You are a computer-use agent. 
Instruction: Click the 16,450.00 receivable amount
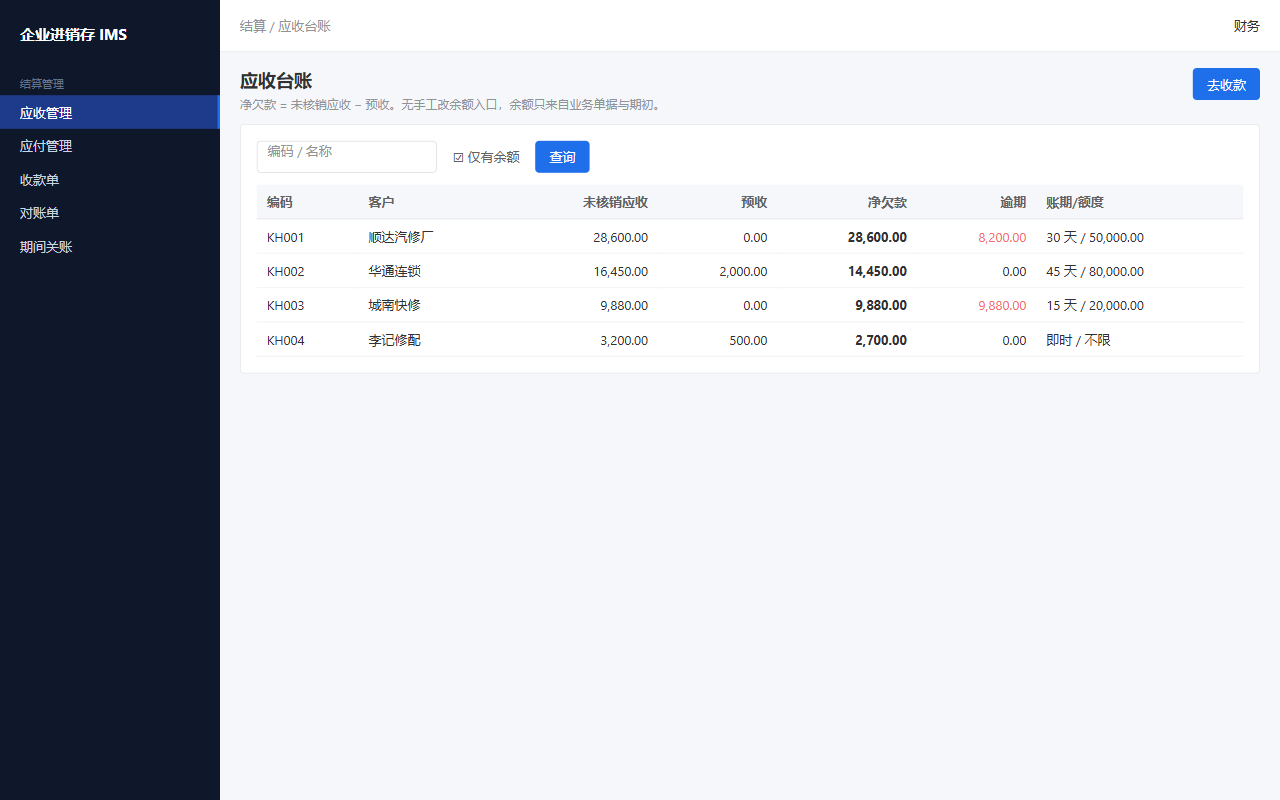tap(620, 272)
